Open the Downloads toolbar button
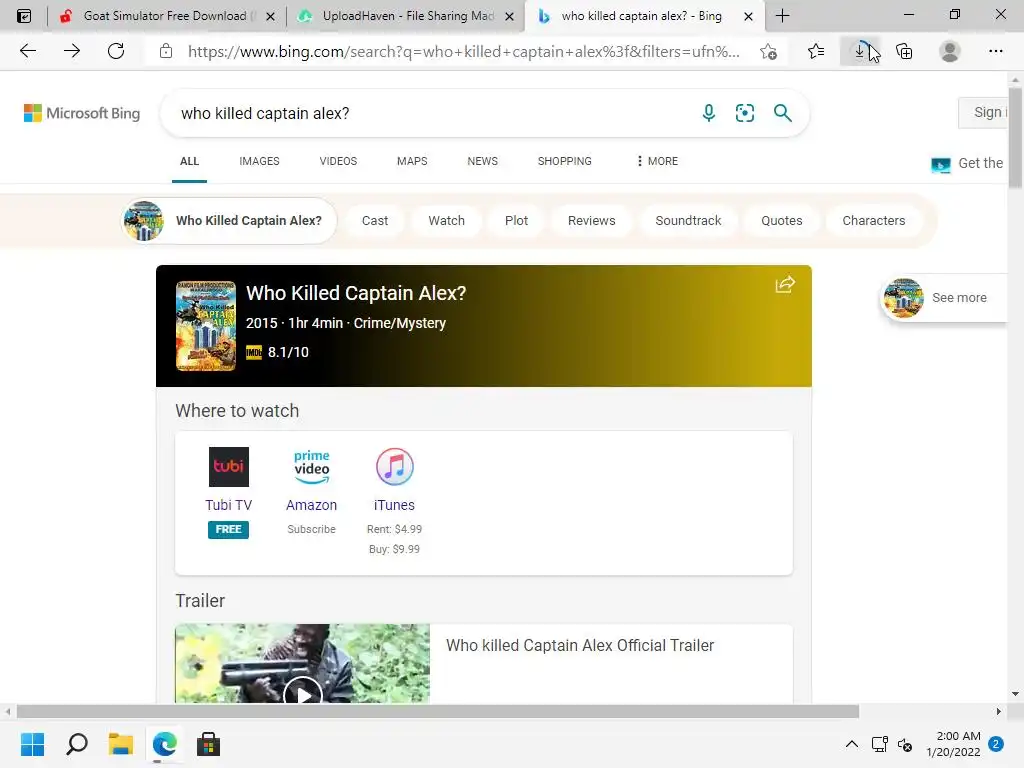 pos(860,51)
